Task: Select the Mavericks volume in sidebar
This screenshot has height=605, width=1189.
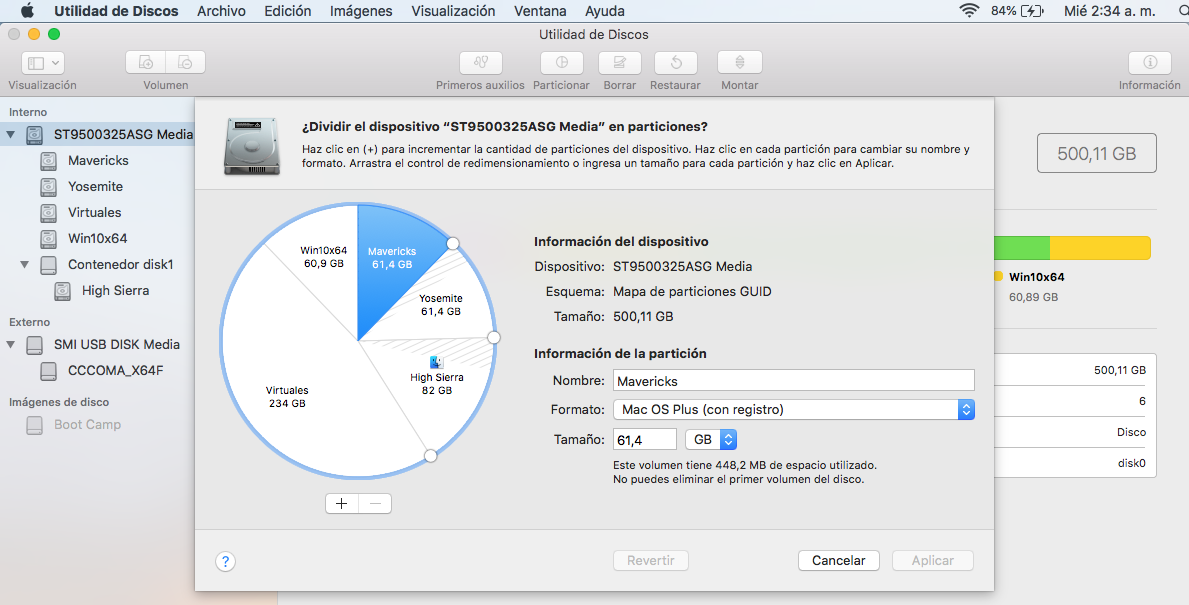Action: coord(97,161)
